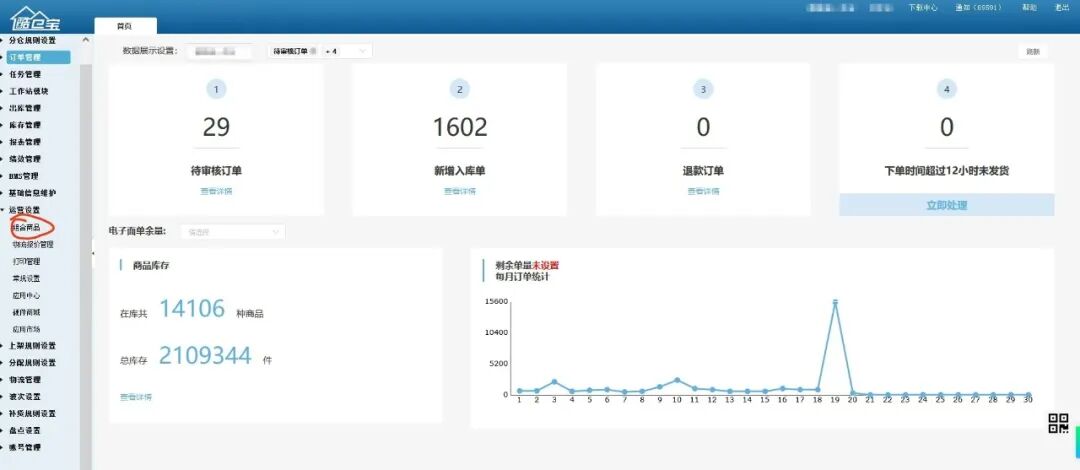This screenshot has width=1080, height=470.
Task: Open the 首页 tab
Action: [125, 26]
